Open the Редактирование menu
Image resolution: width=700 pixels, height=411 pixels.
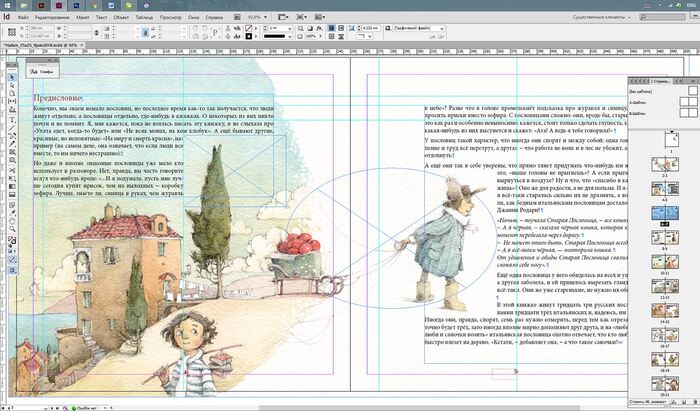[x=52, y=18]
